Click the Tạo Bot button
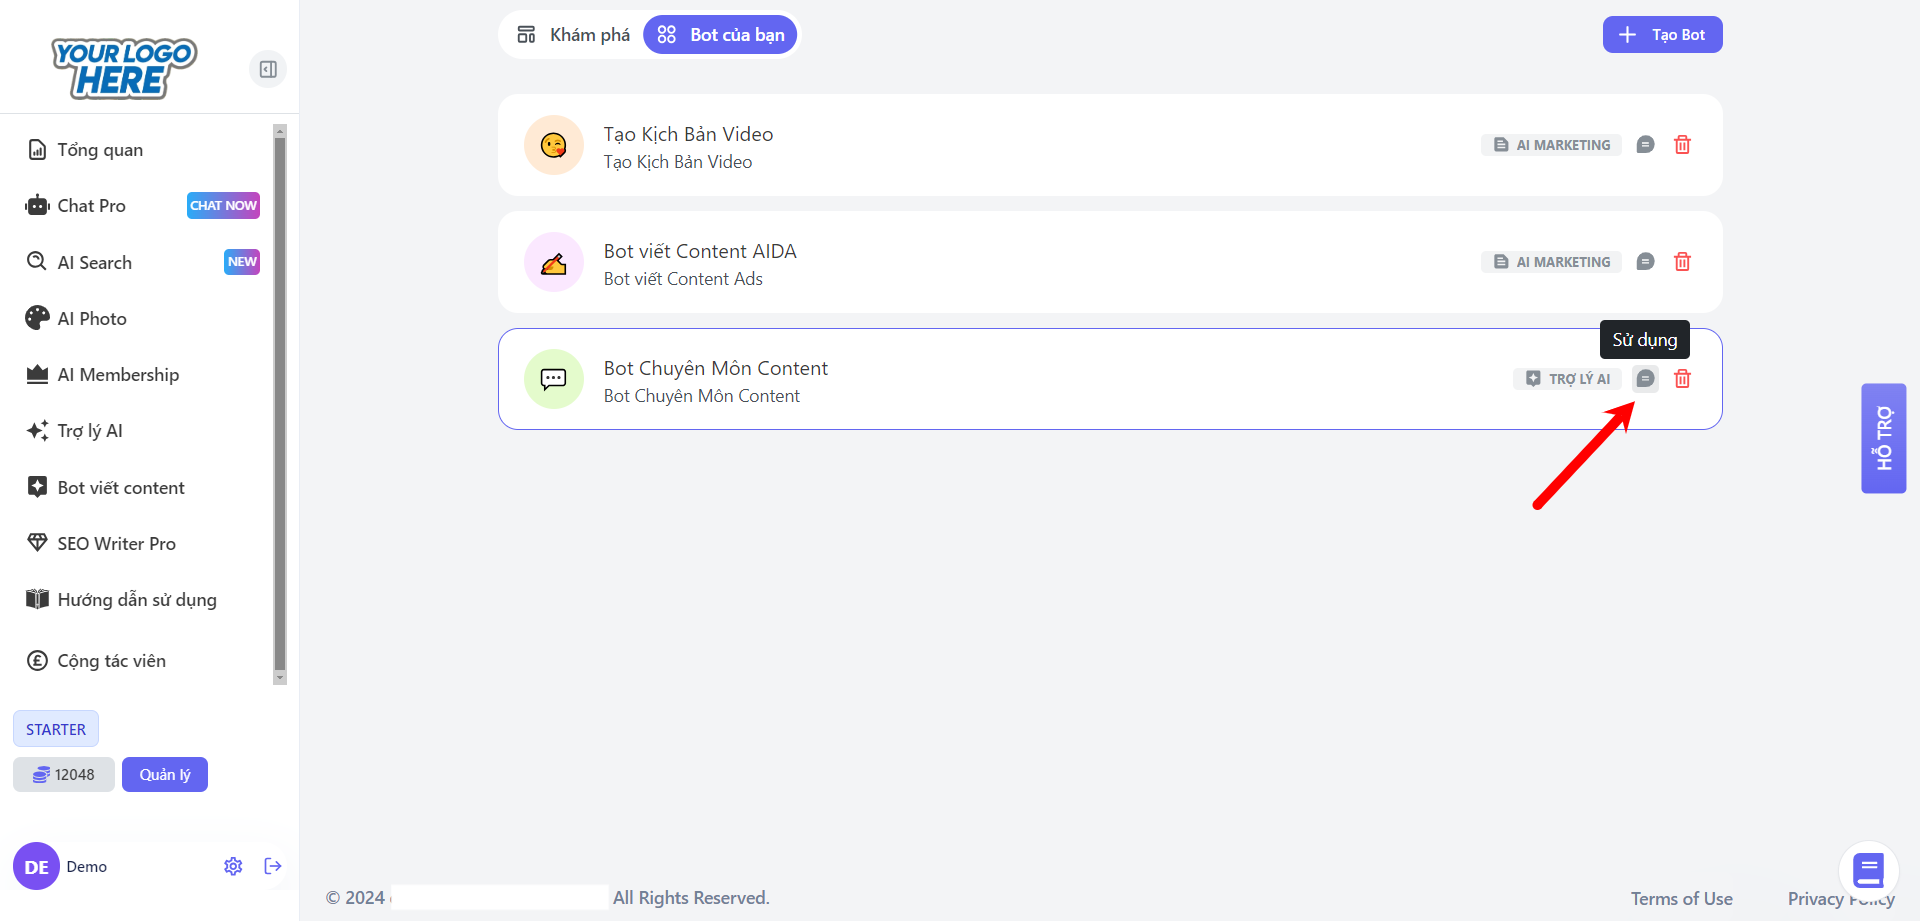The image size is (1920, 921). (x=1662, y=35)
